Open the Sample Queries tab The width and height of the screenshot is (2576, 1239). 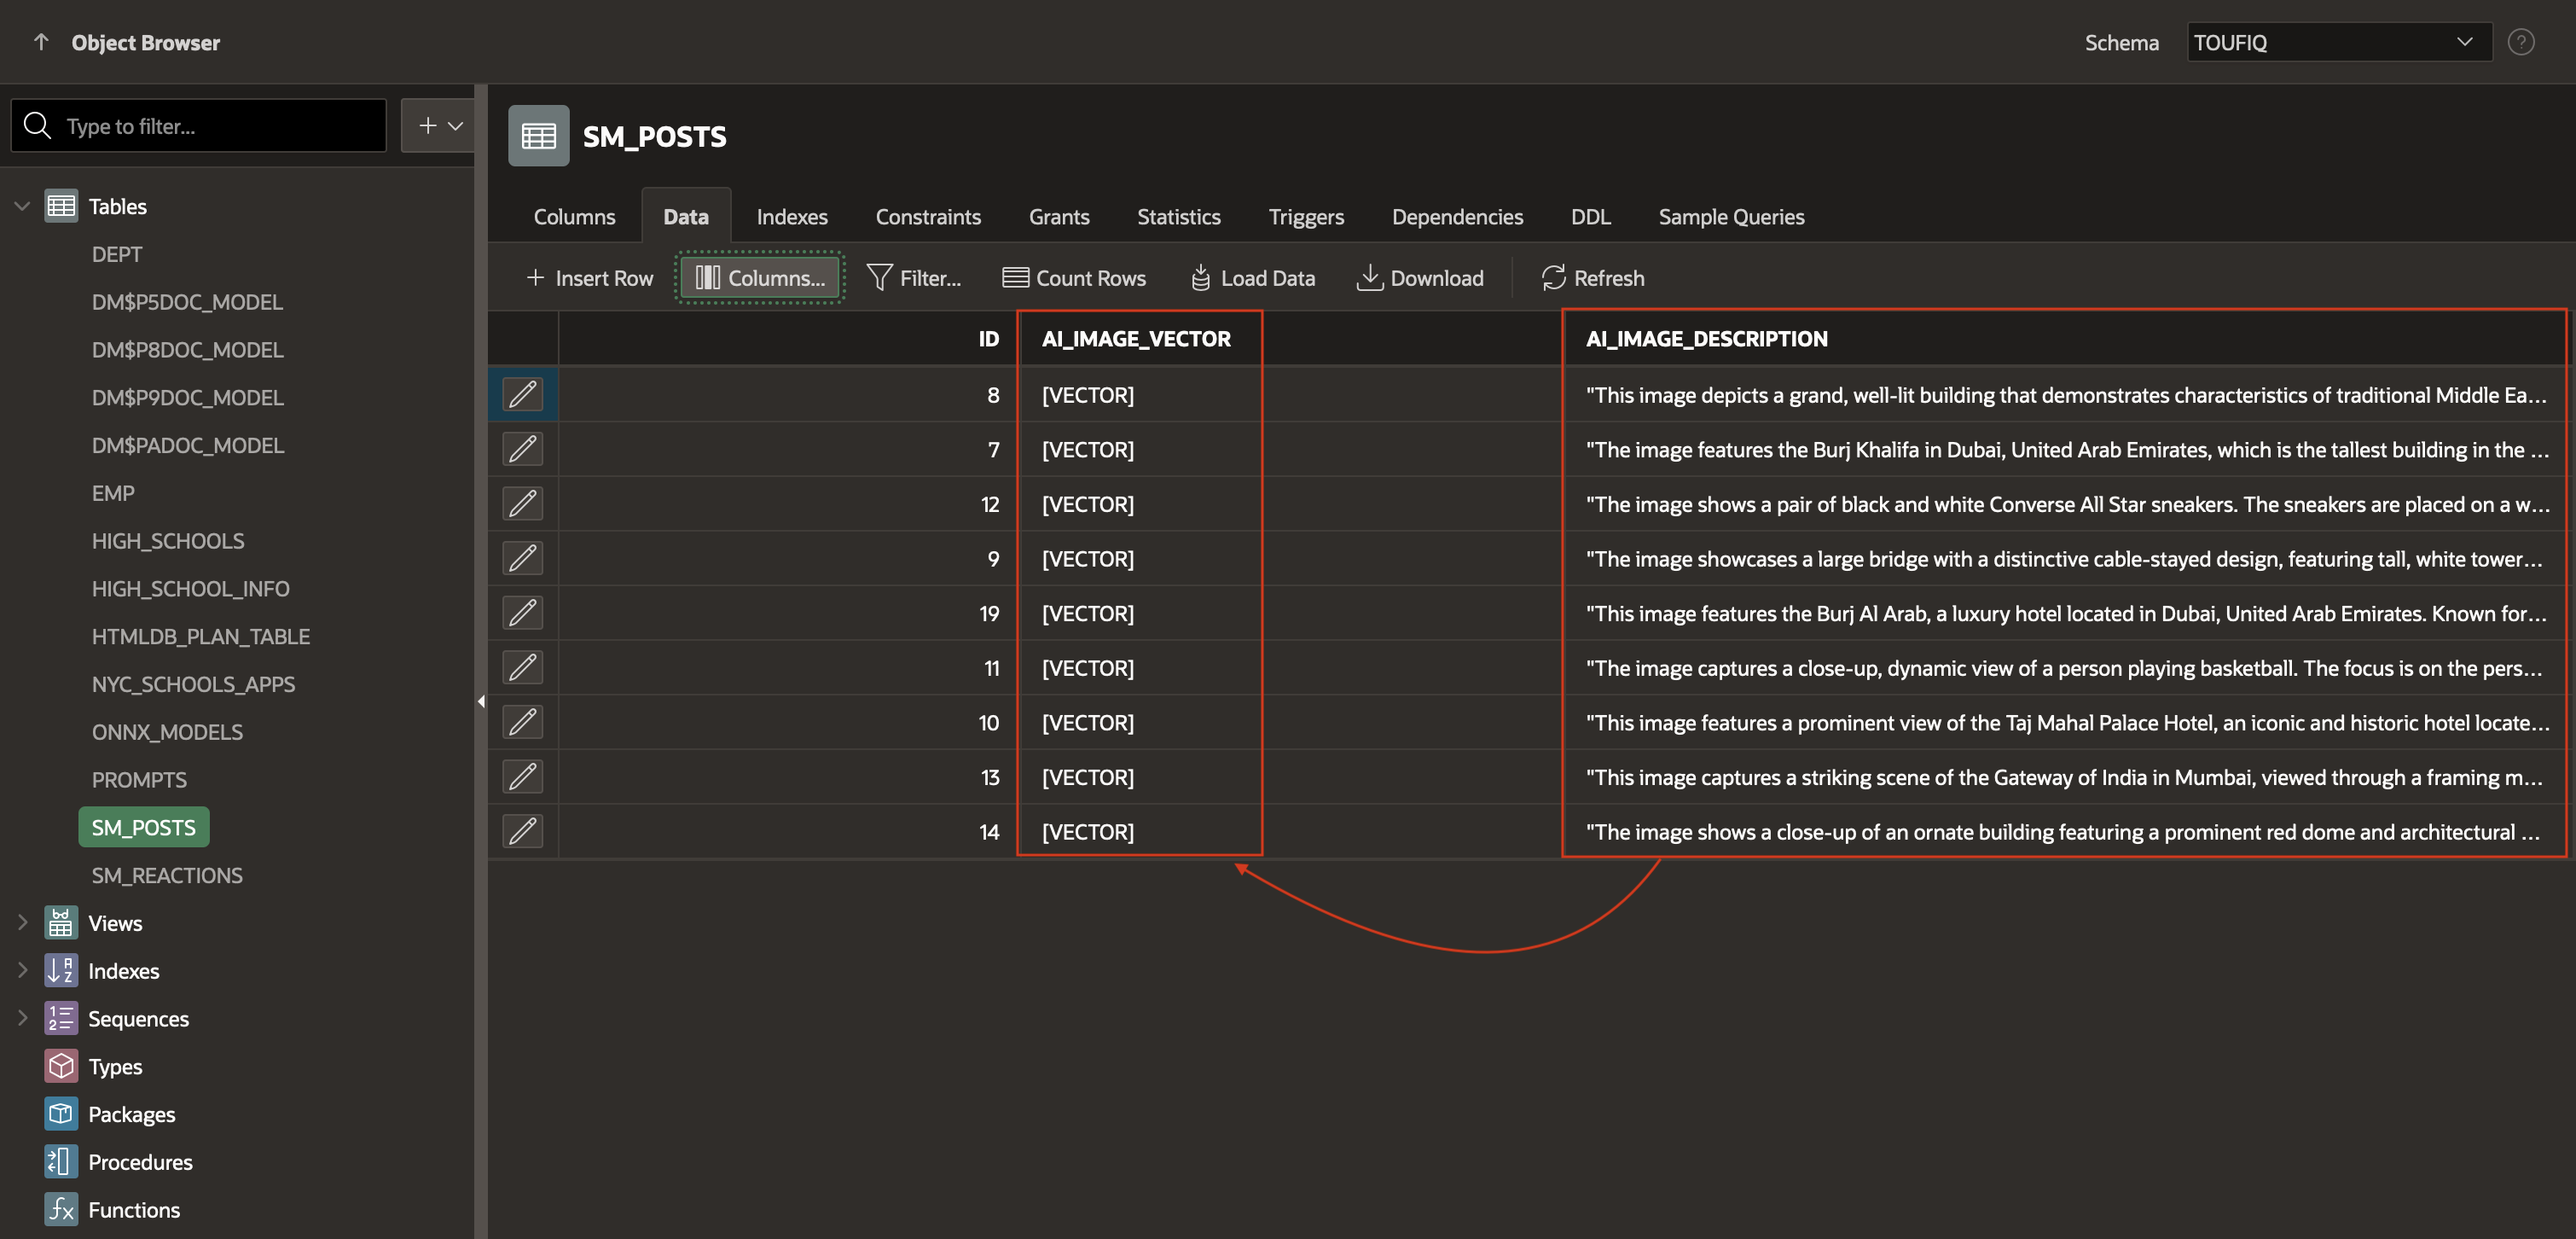1731,217
